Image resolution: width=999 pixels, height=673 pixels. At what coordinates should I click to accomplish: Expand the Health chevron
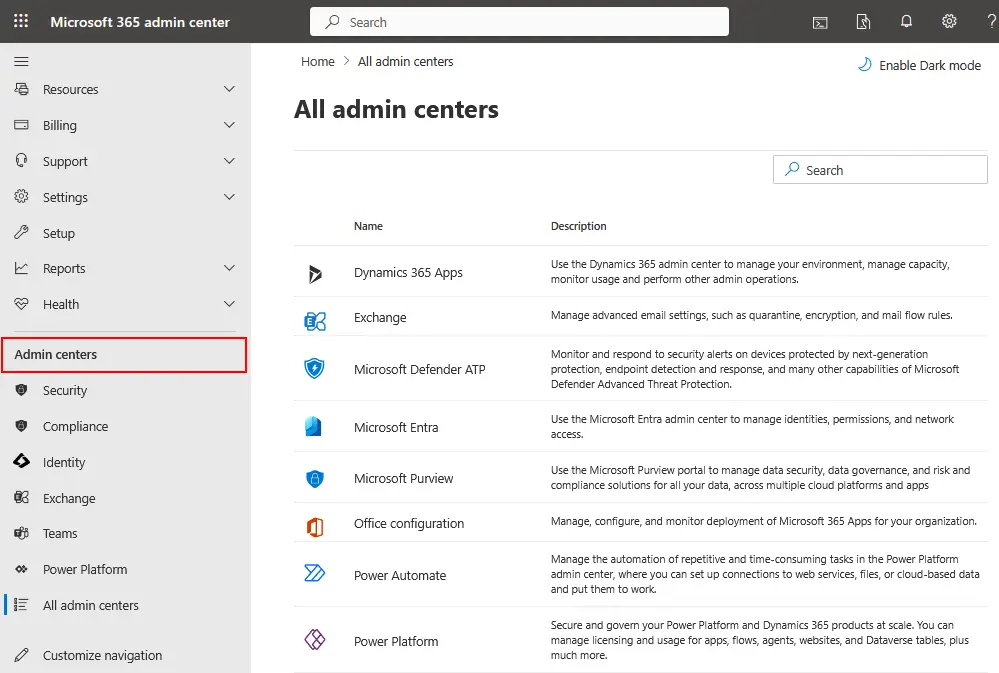(229, 304)
